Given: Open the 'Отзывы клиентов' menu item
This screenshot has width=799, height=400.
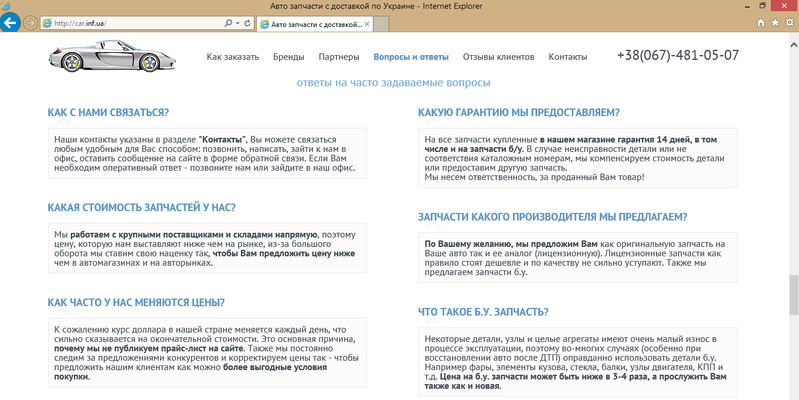Looking at the screenshot, I should tap(498, 57).
